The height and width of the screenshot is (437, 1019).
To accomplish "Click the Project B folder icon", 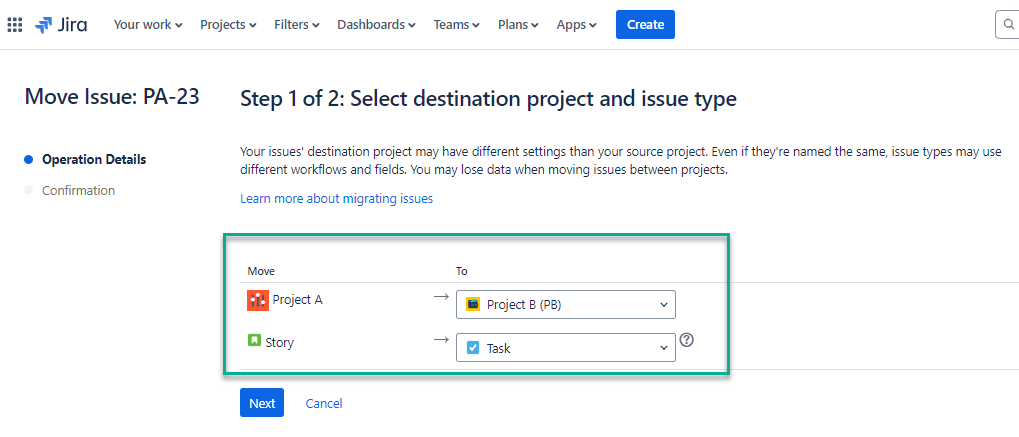I will pyautogui.click(x=473, y=304).
